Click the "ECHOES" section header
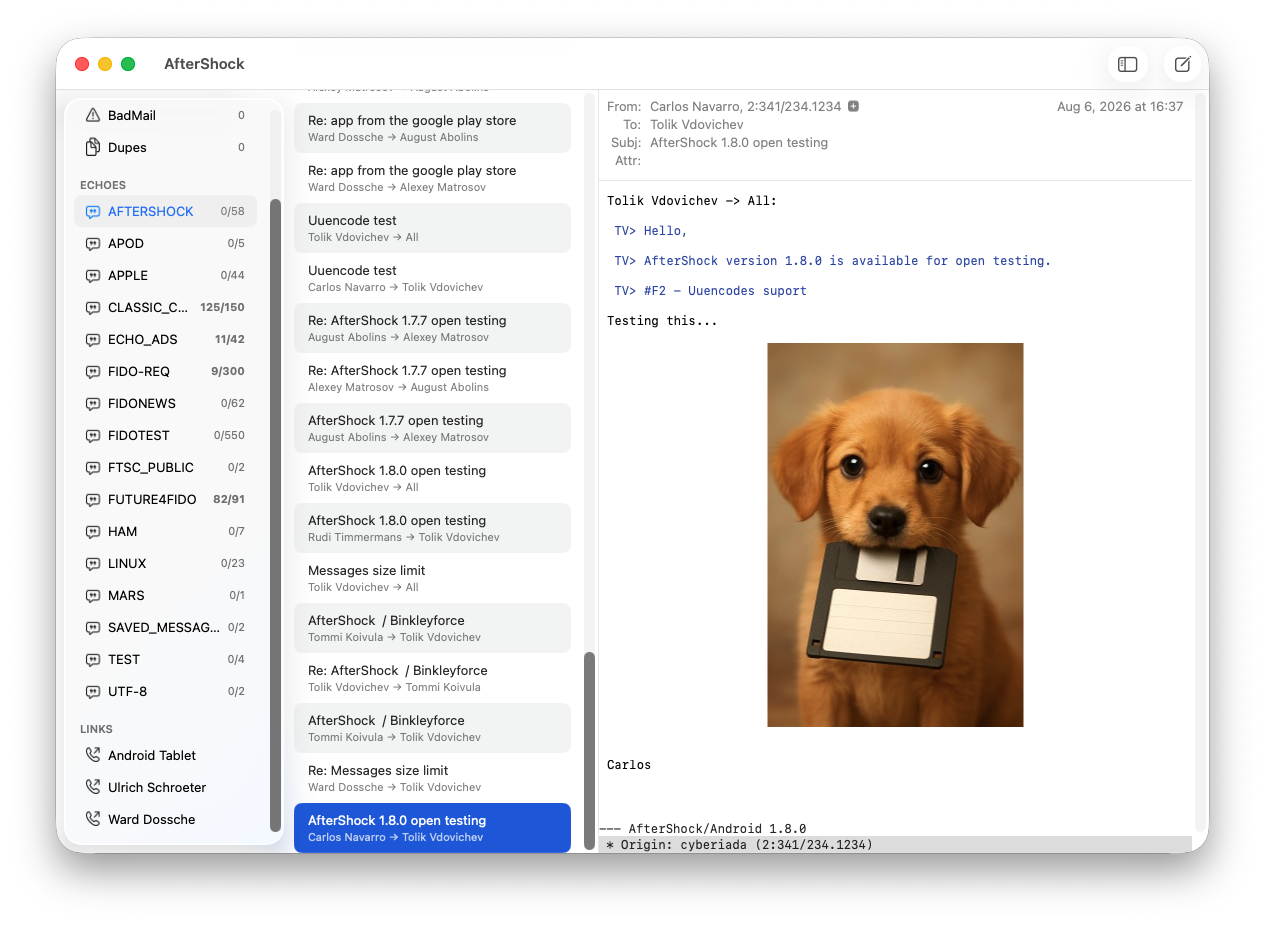Image resolution: width=1265 pixels, height=927 pixels. [103, 185]
